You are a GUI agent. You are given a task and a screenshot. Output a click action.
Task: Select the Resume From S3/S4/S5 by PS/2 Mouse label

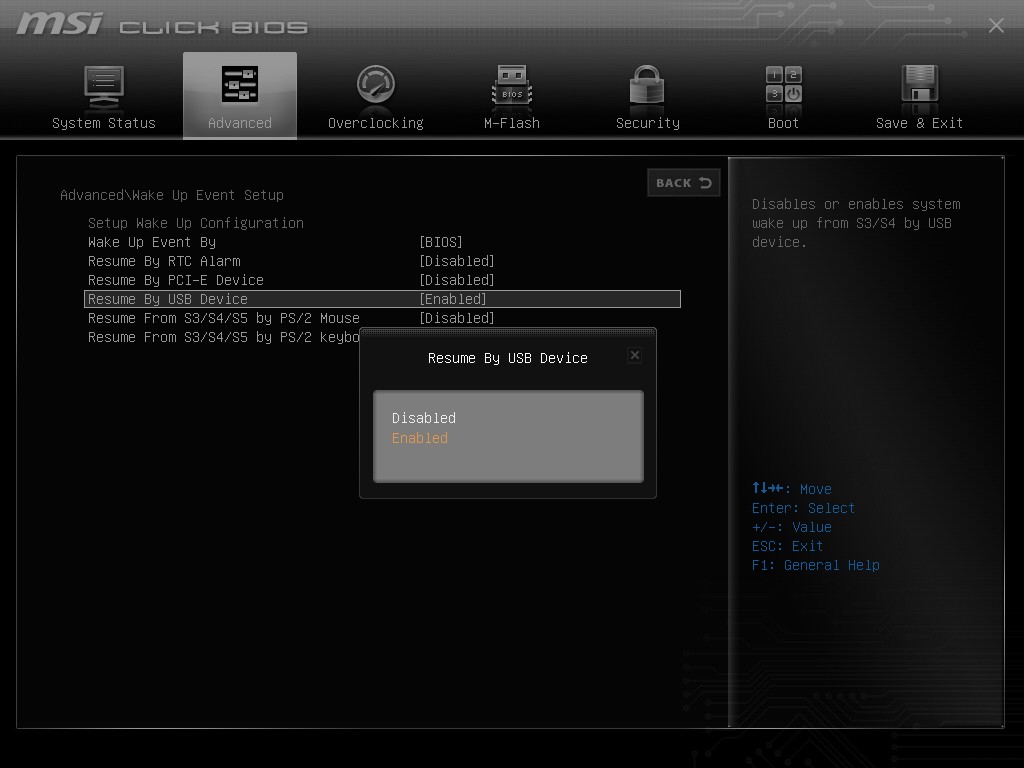[x=223, y=318]
